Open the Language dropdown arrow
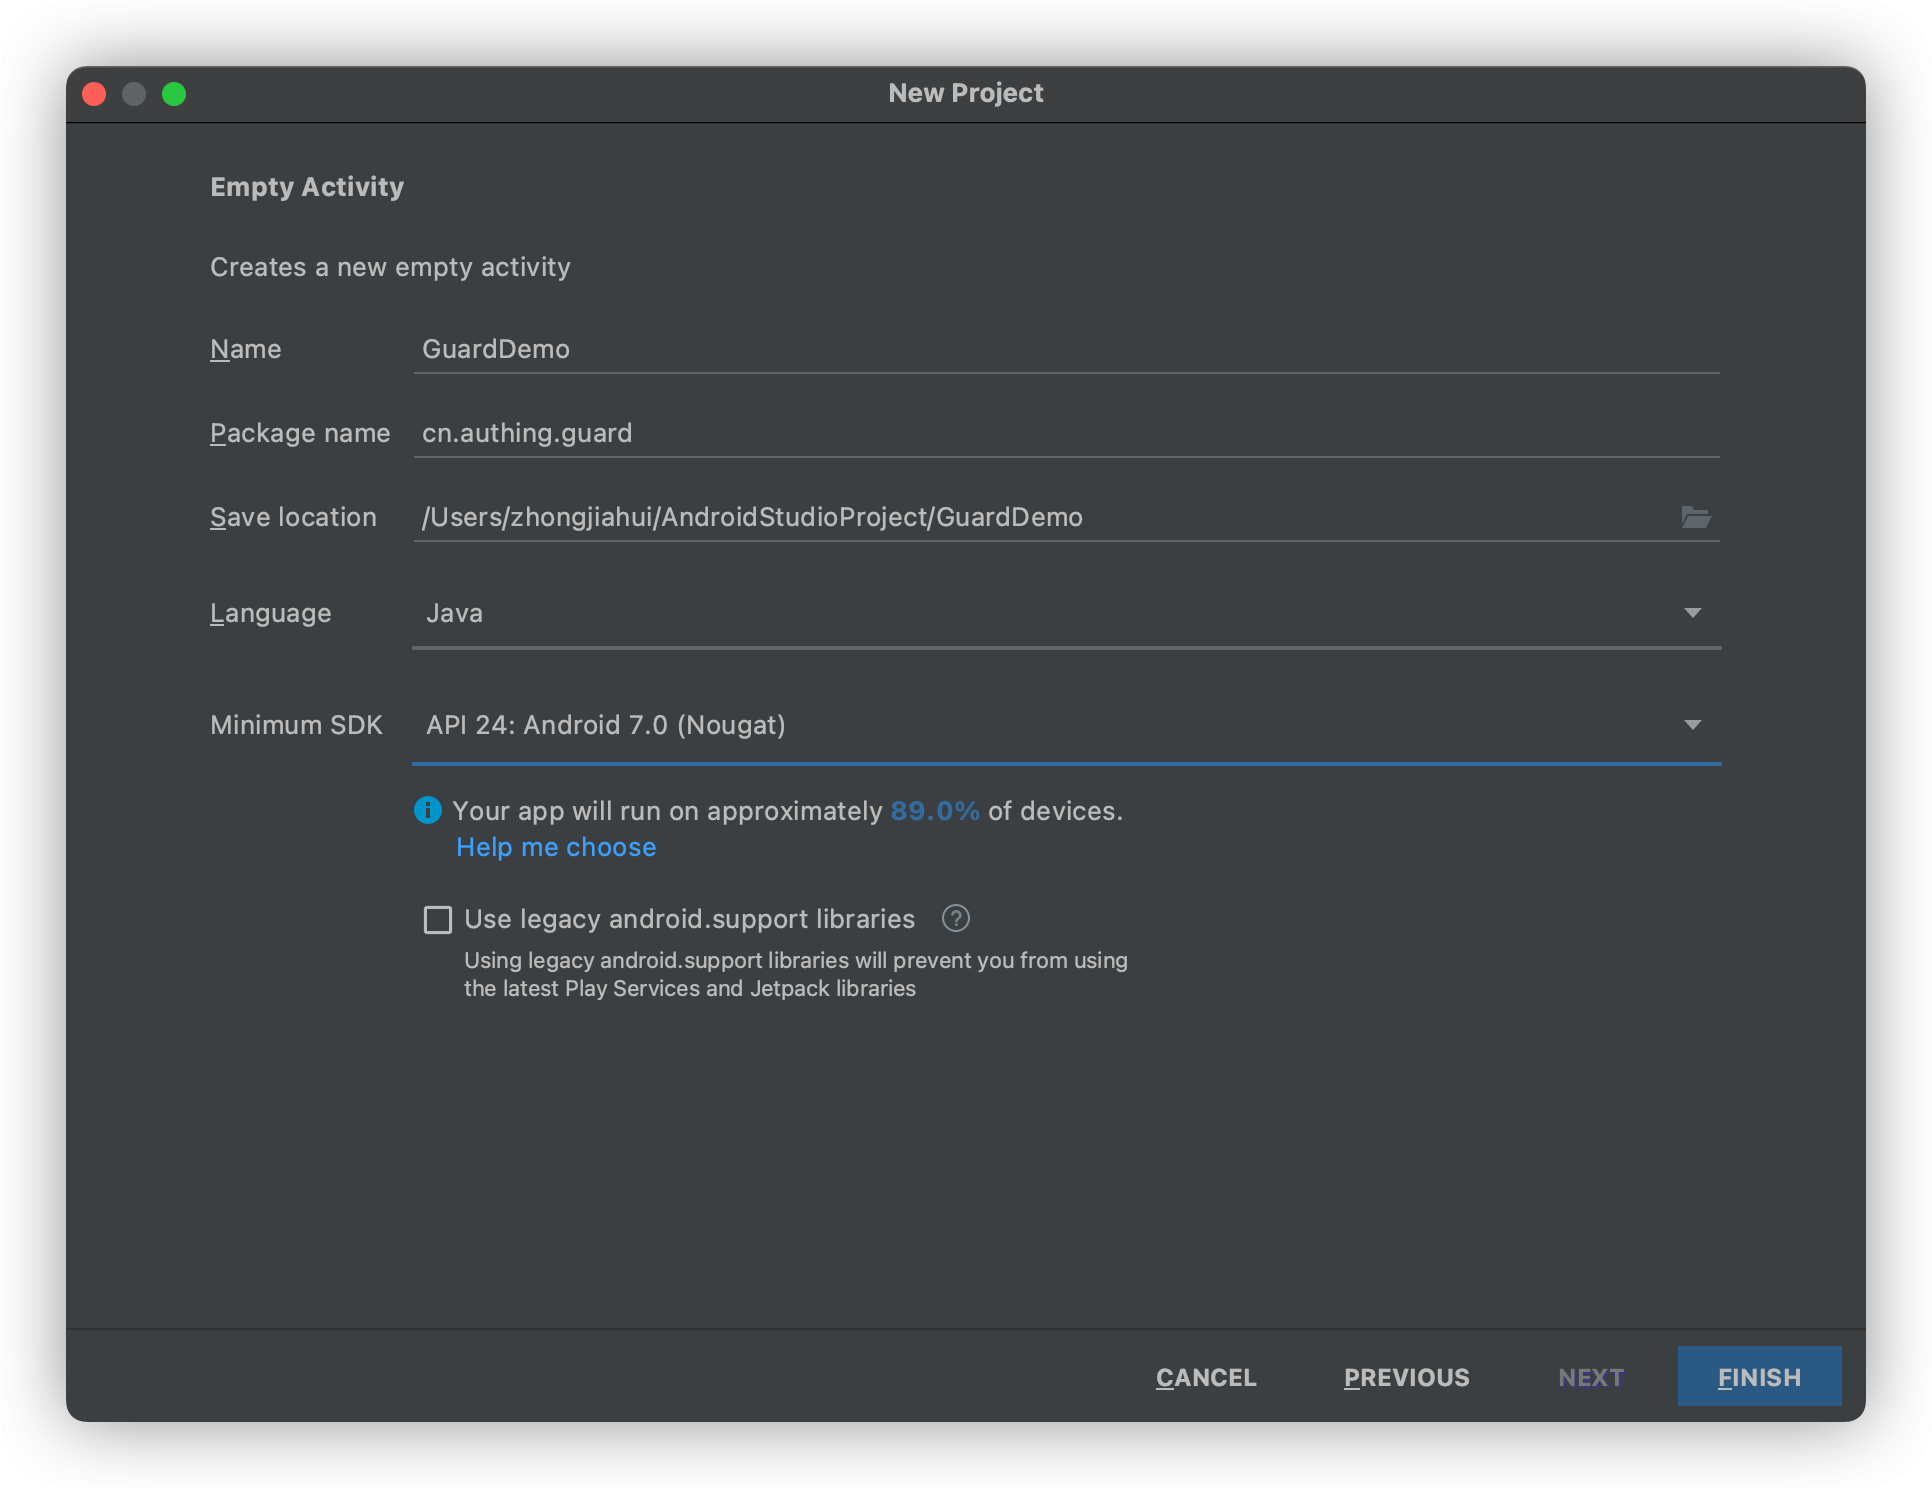1932x1488 pixels. [x=1692, y=613]
